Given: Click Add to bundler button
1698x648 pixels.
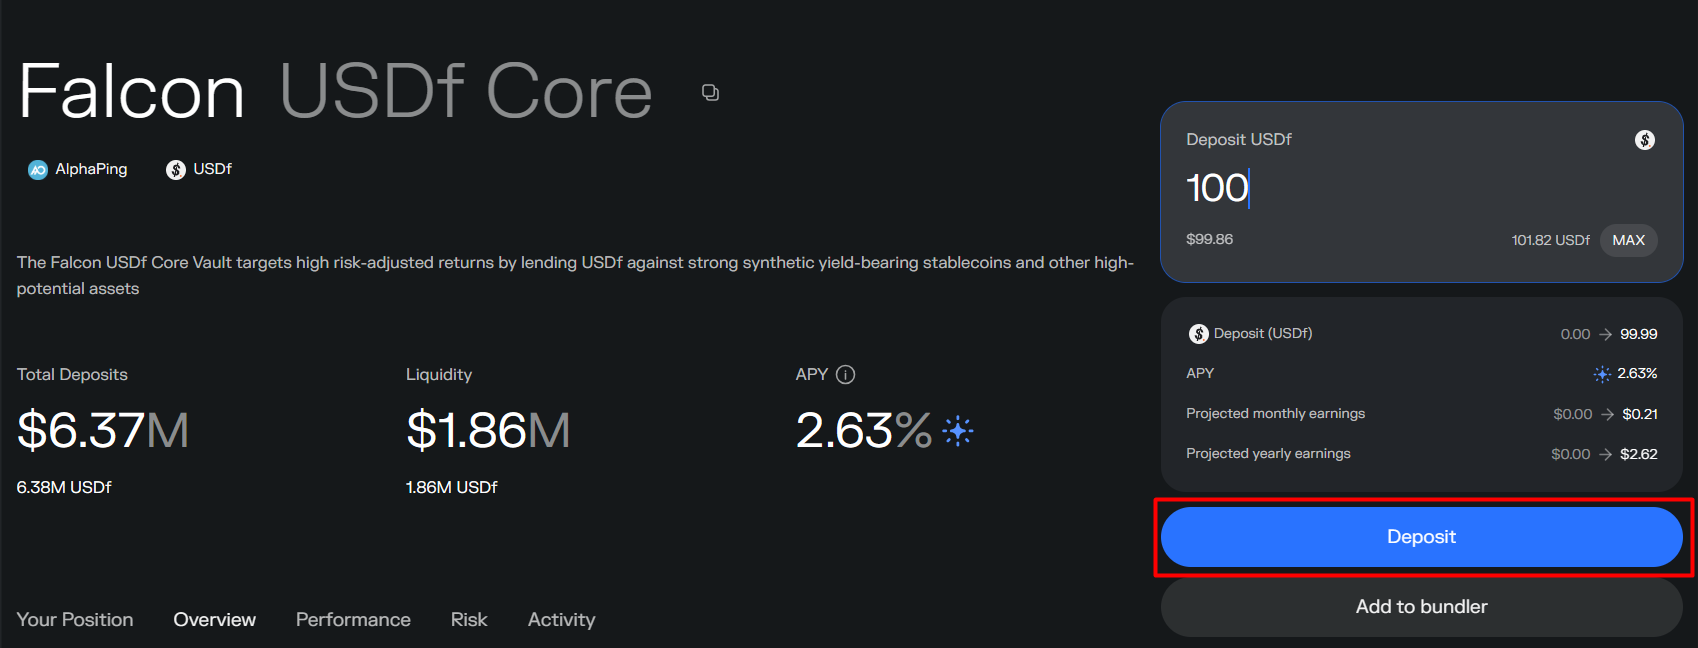Looking at the screenshot, I should click(1421, 607).
